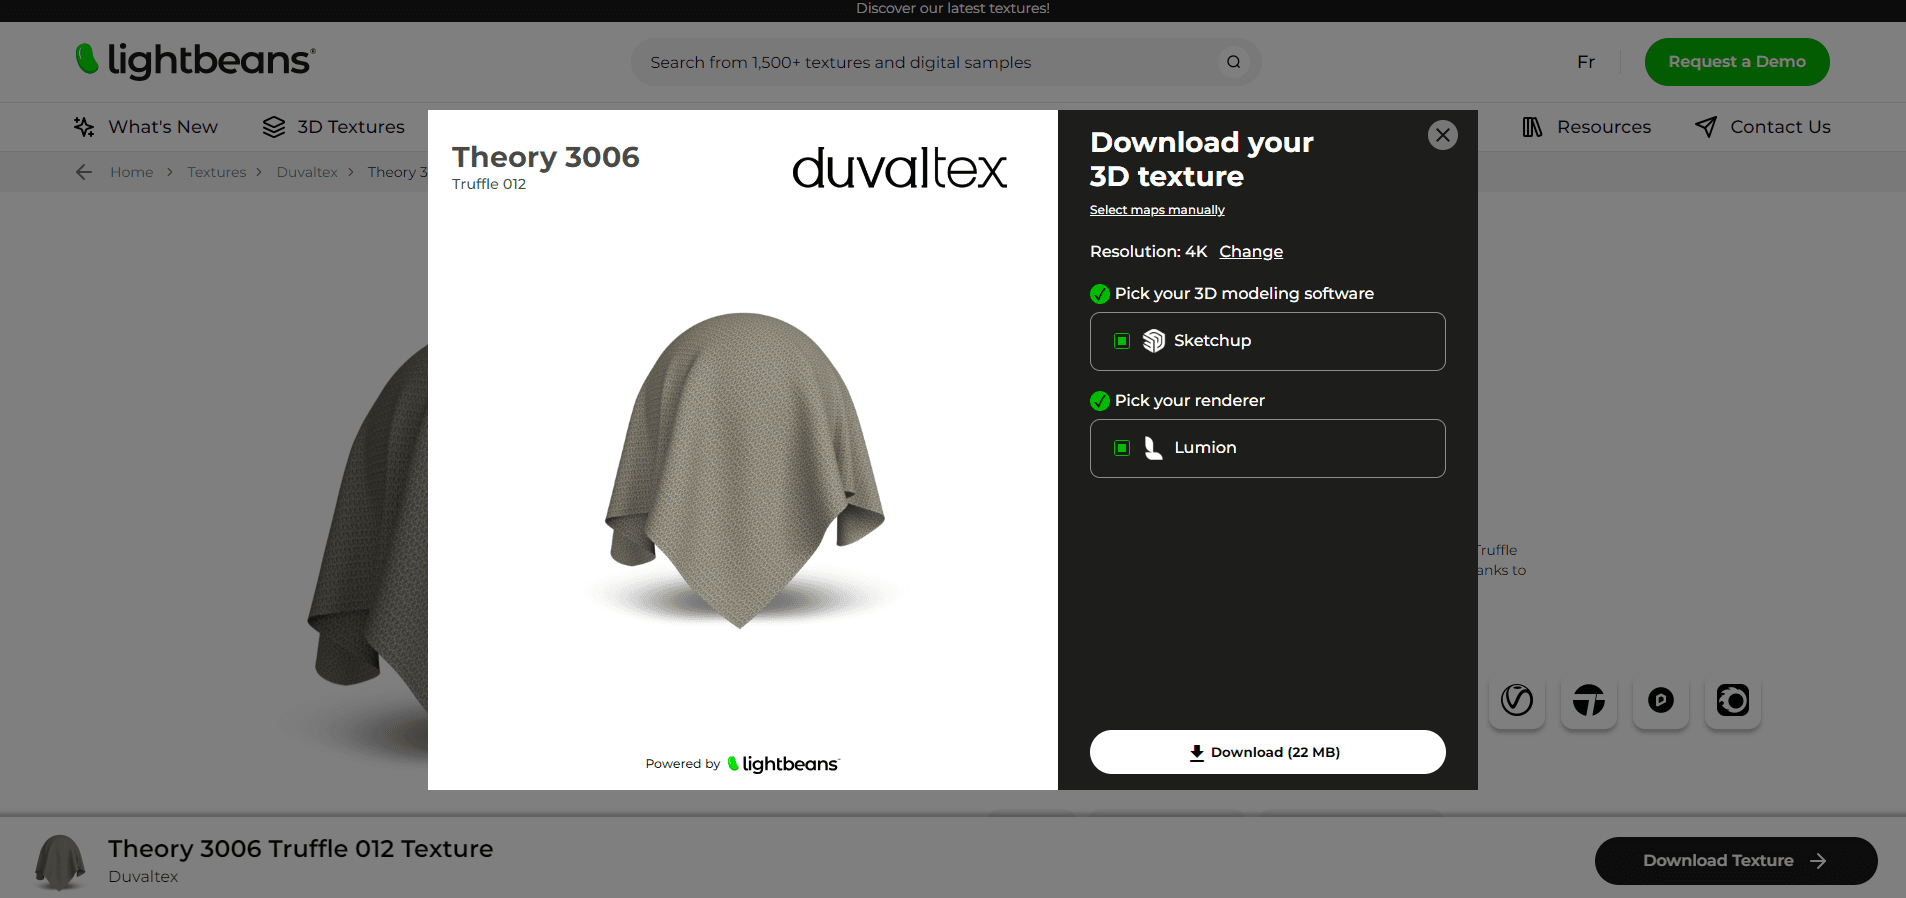Click the green check beside renderer
The height and width of the screenshot is (898, 1906).
1100,401
